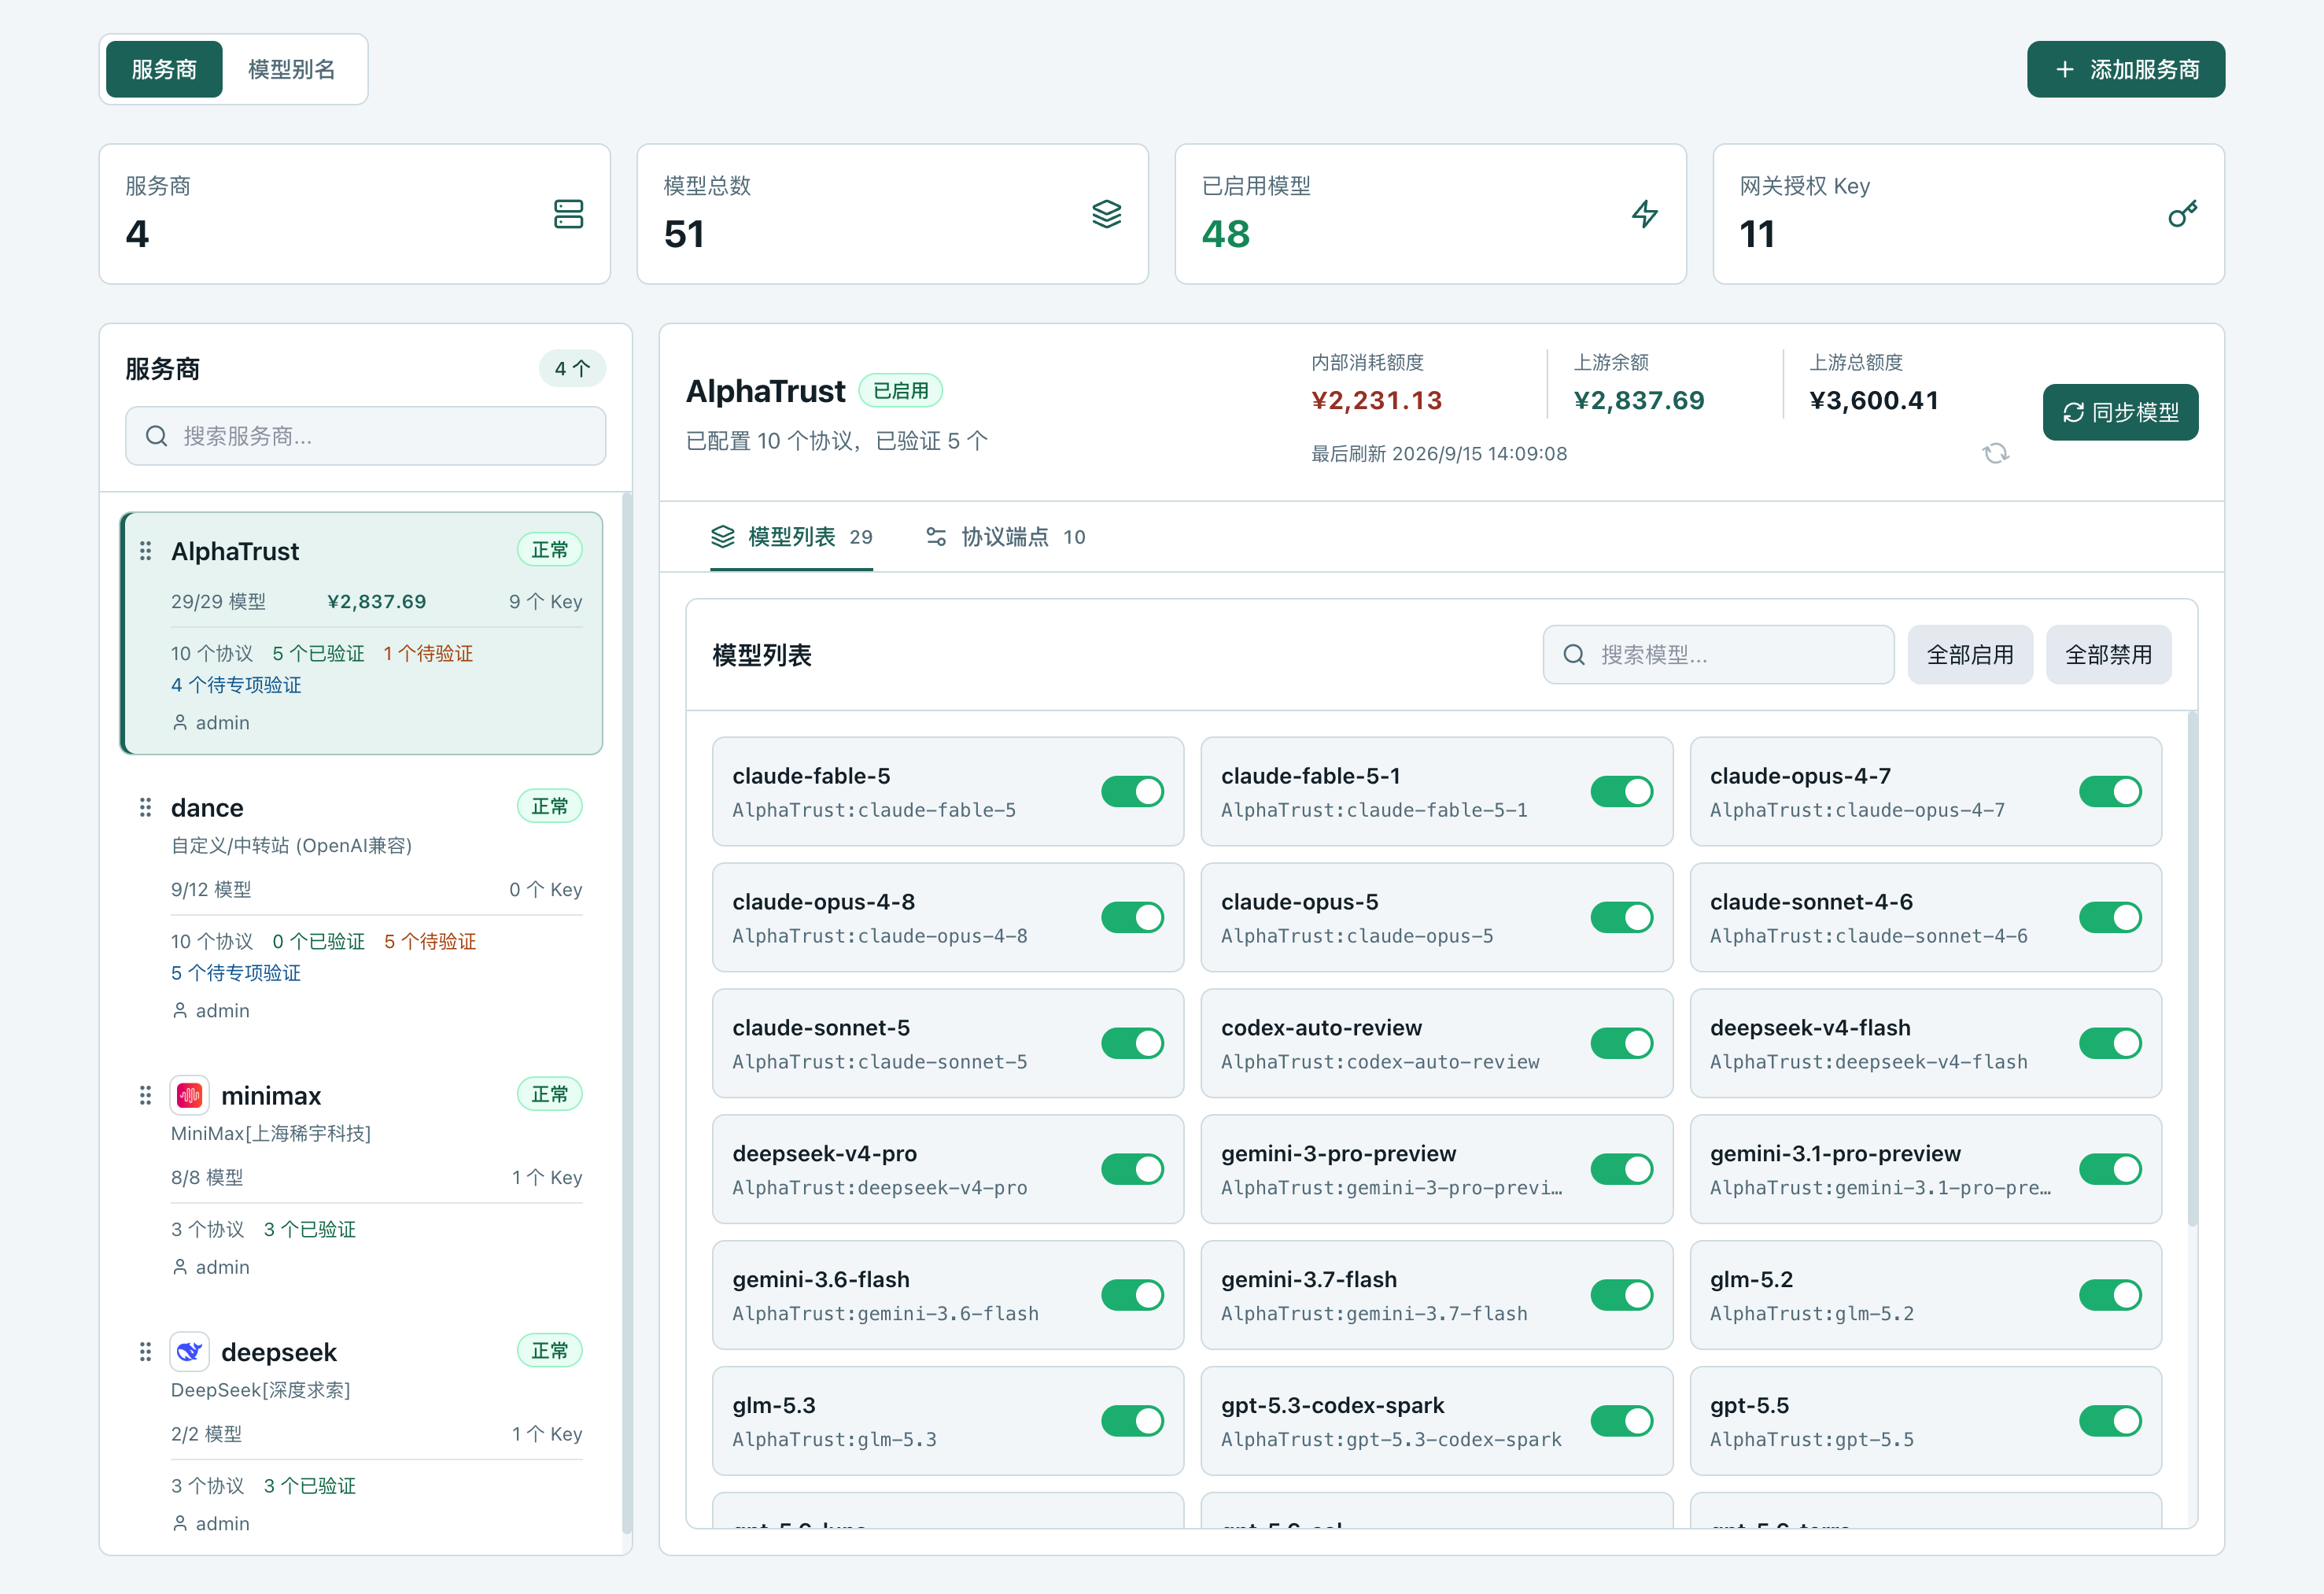
Task: Click the 正常 status badge on minimax
Action: click(549, 1094)
